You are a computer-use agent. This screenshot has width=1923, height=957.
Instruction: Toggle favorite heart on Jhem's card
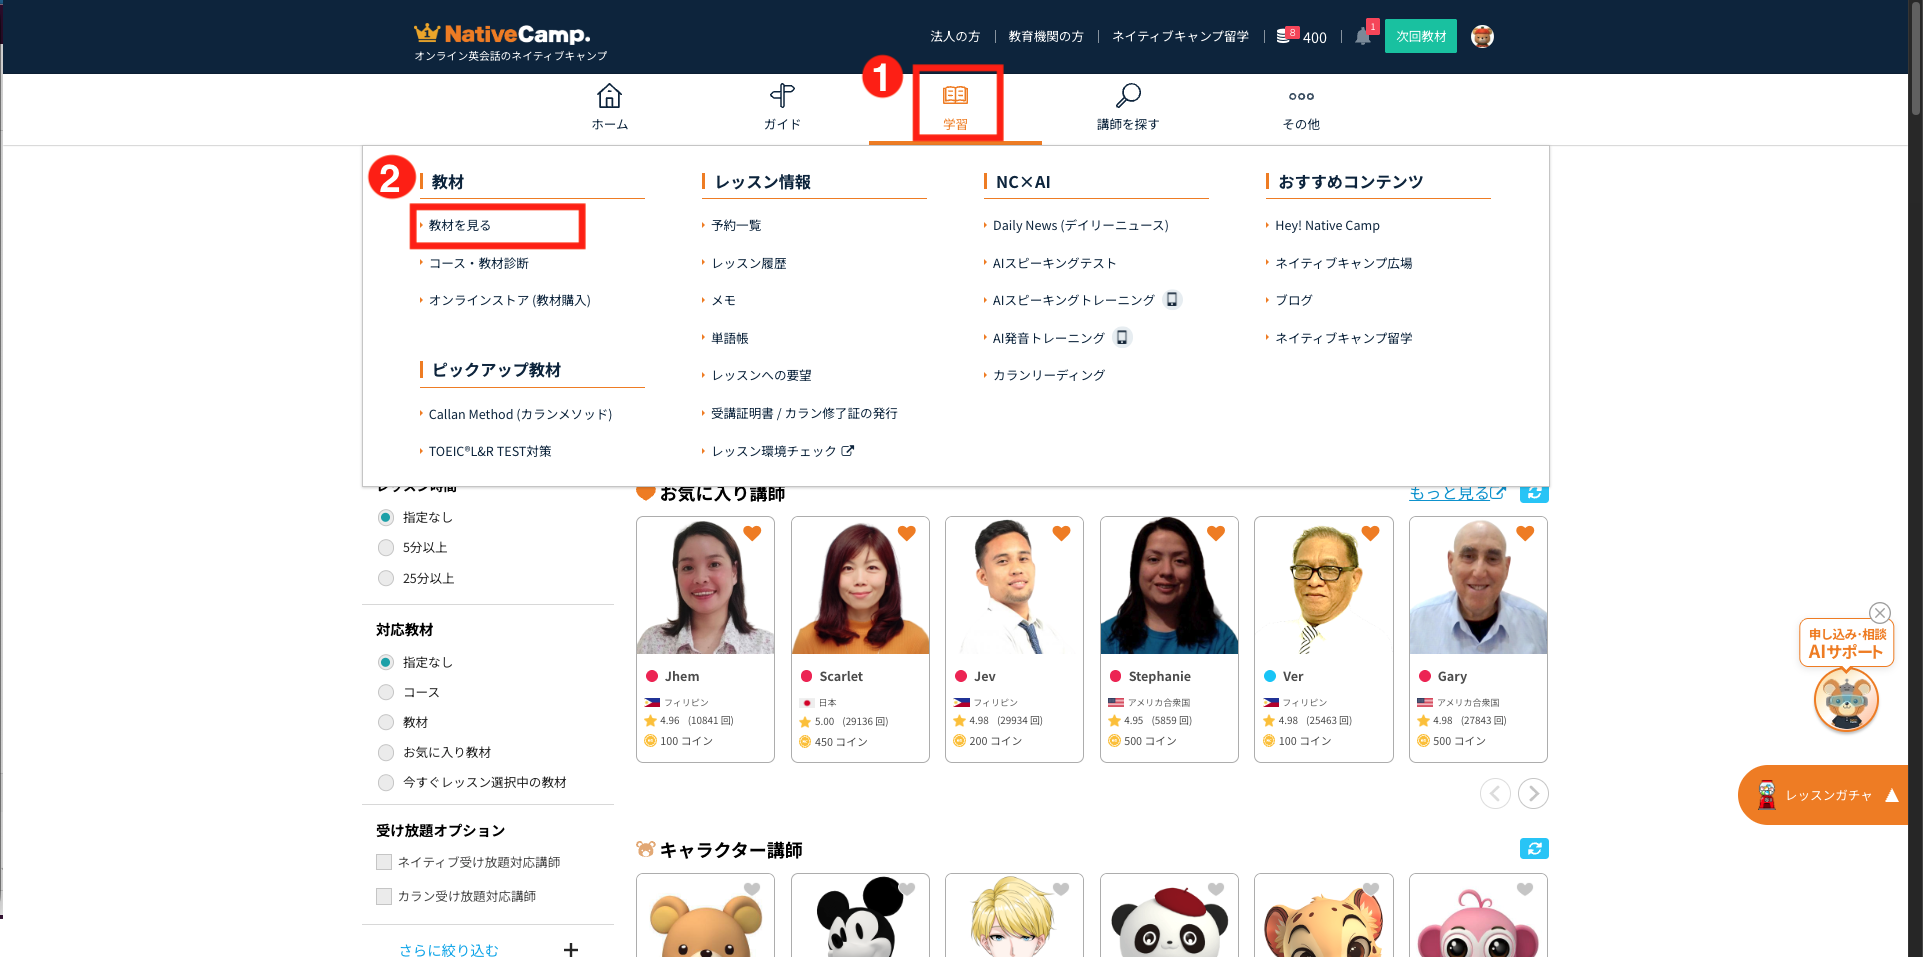click(752, 534)
